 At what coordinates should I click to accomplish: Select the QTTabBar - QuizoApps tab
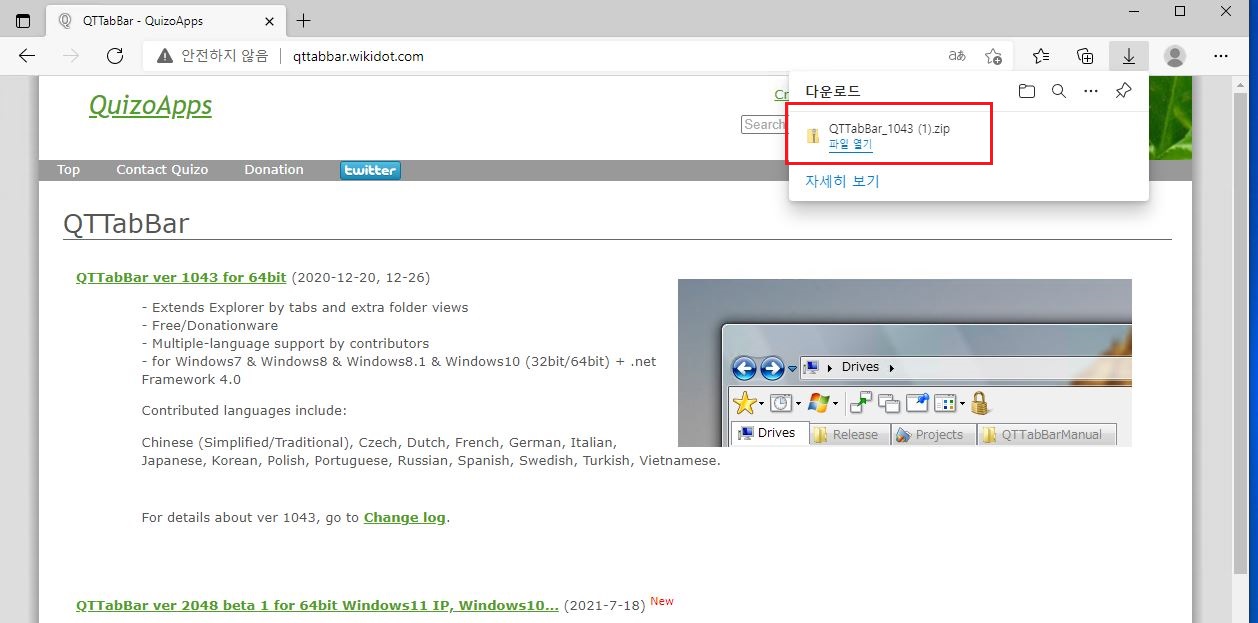pos(167,21)
